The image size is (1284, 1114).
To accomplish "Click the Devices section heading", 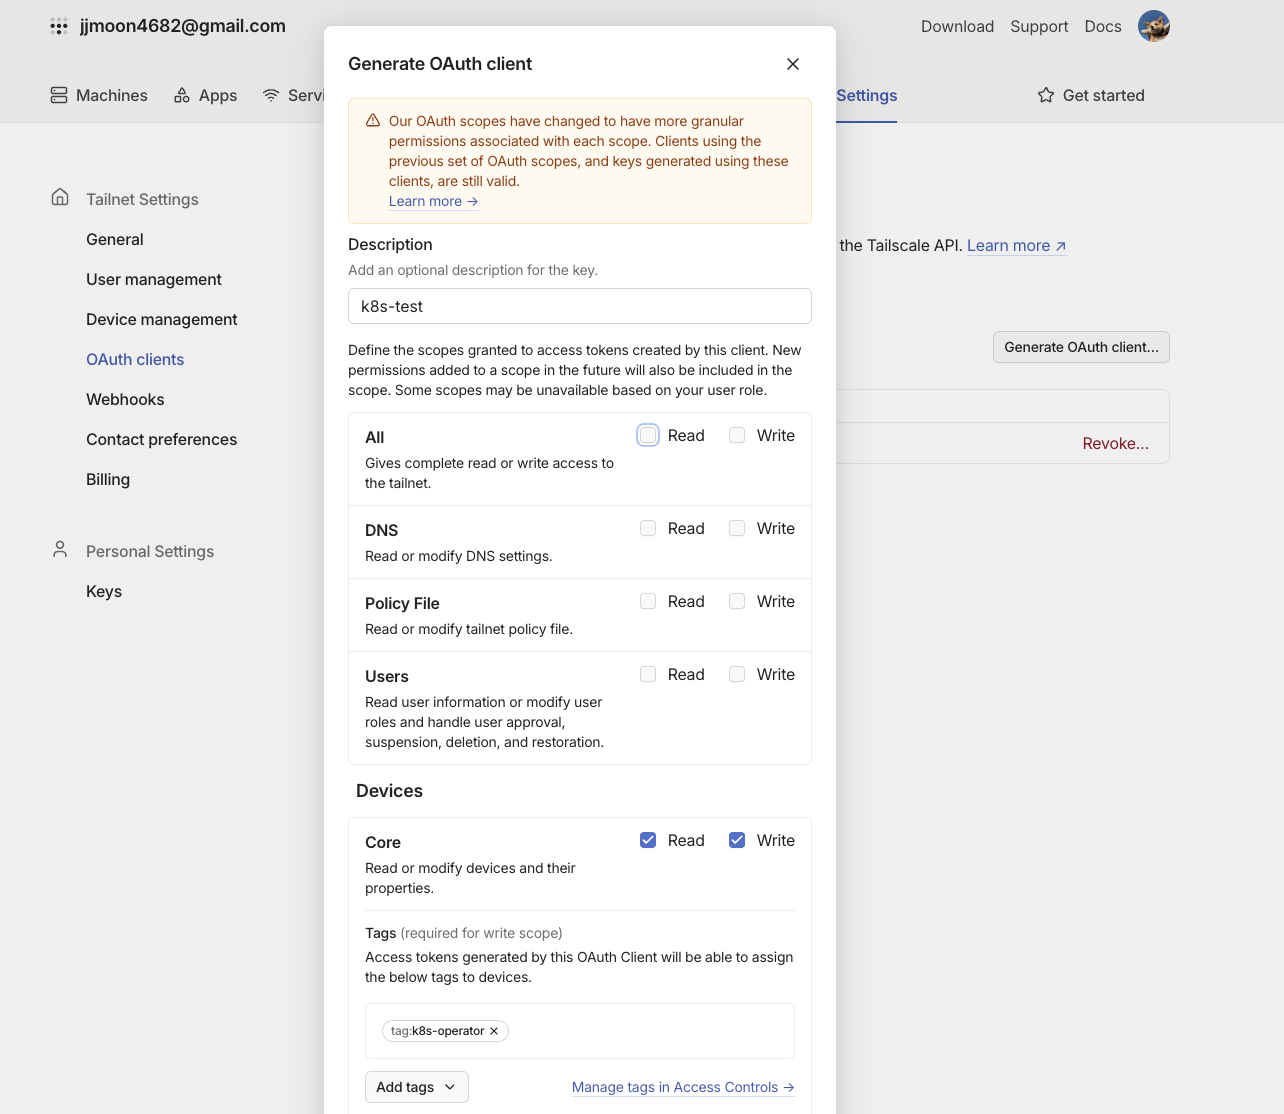I will pyautogui.click(x=389, y=791).
